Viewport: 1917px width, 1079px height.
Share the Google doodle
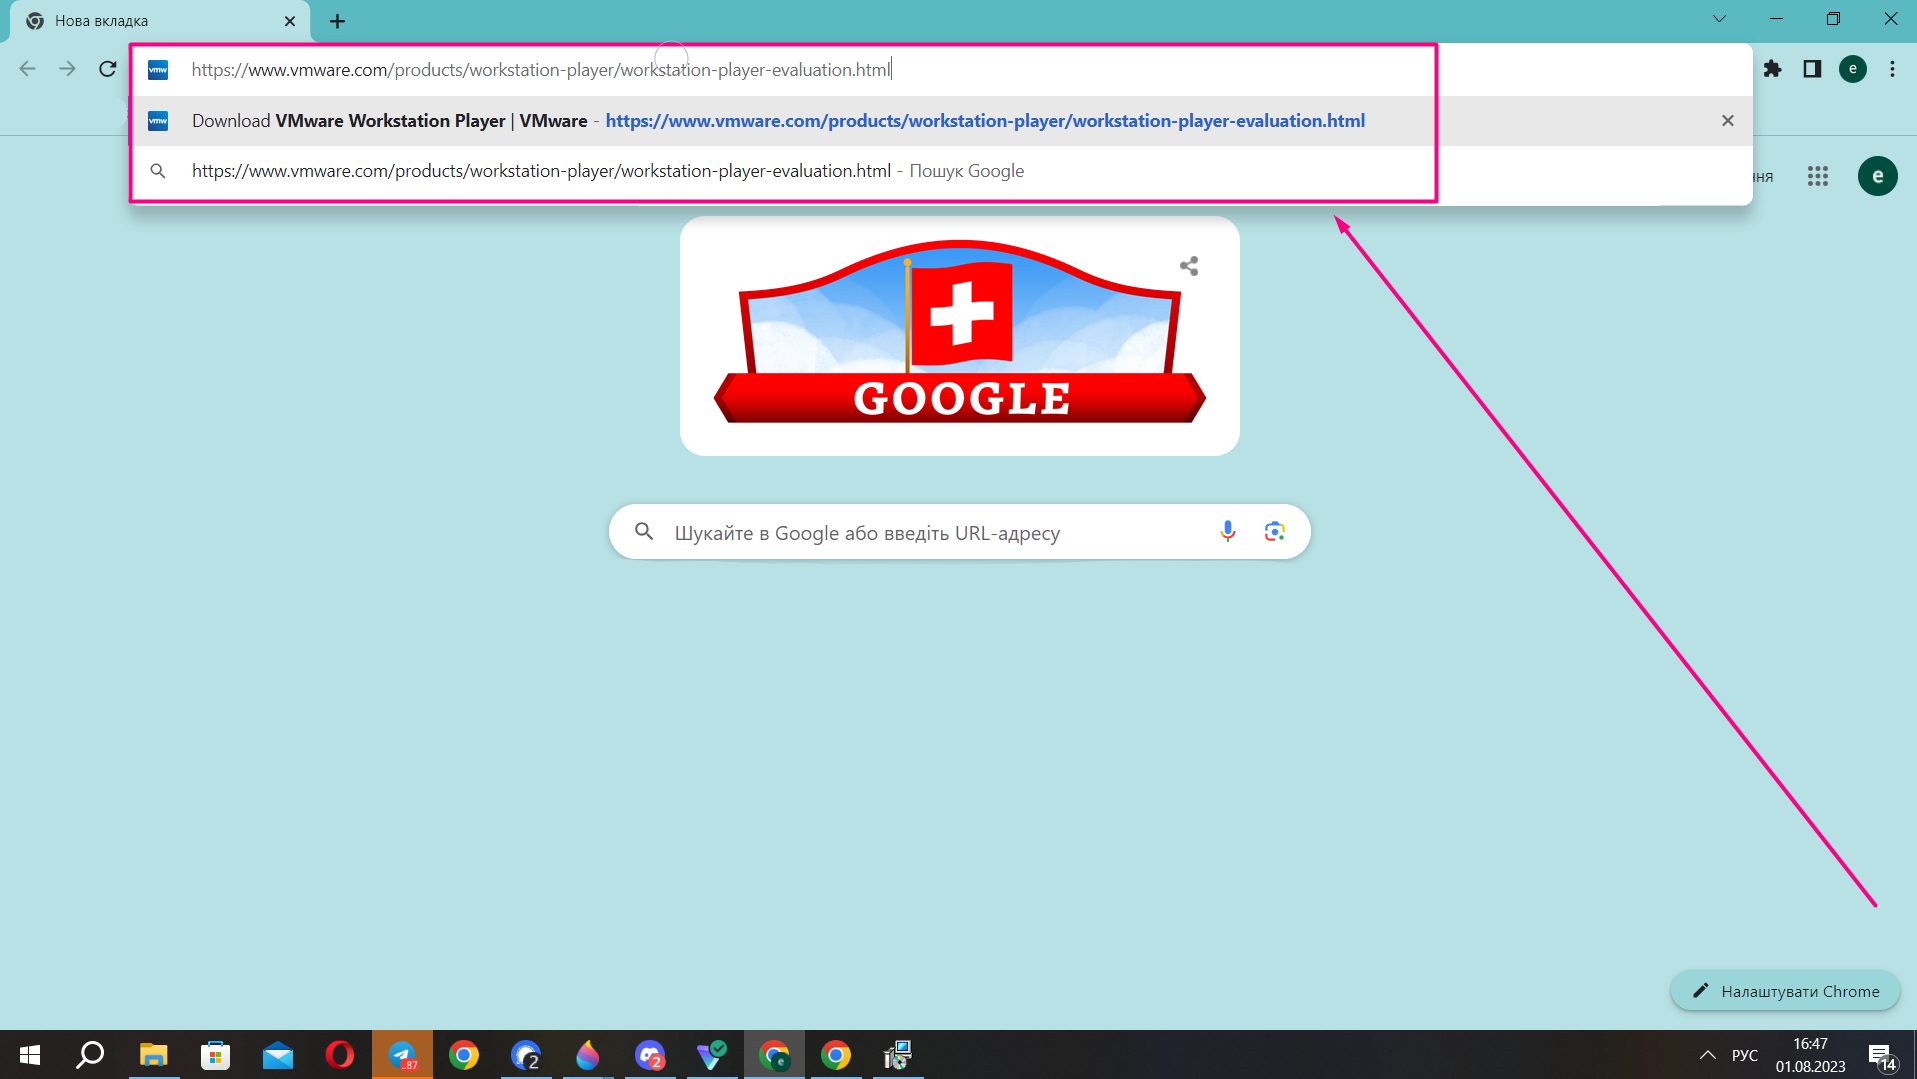(1189, 266)
